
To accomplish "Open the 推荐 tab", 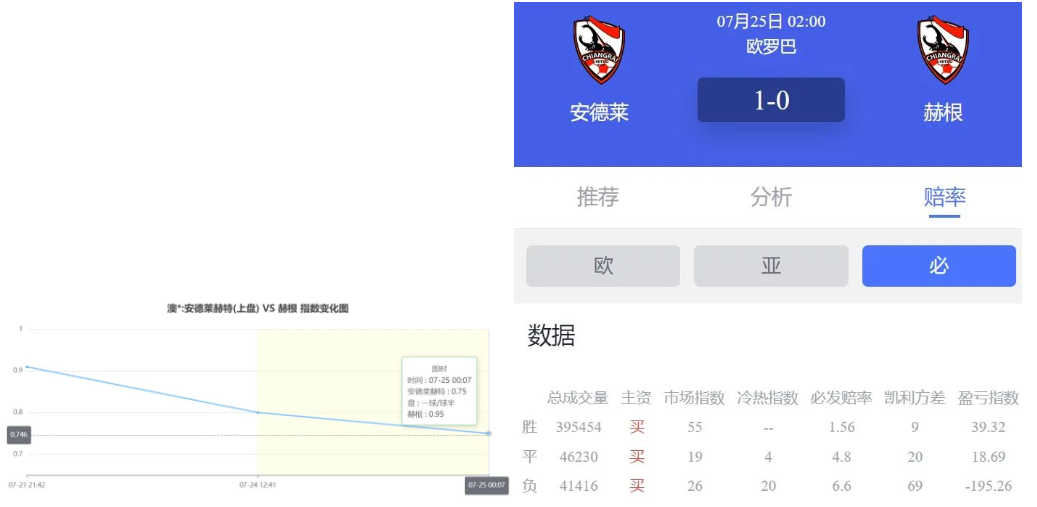I will pos(598,197).
